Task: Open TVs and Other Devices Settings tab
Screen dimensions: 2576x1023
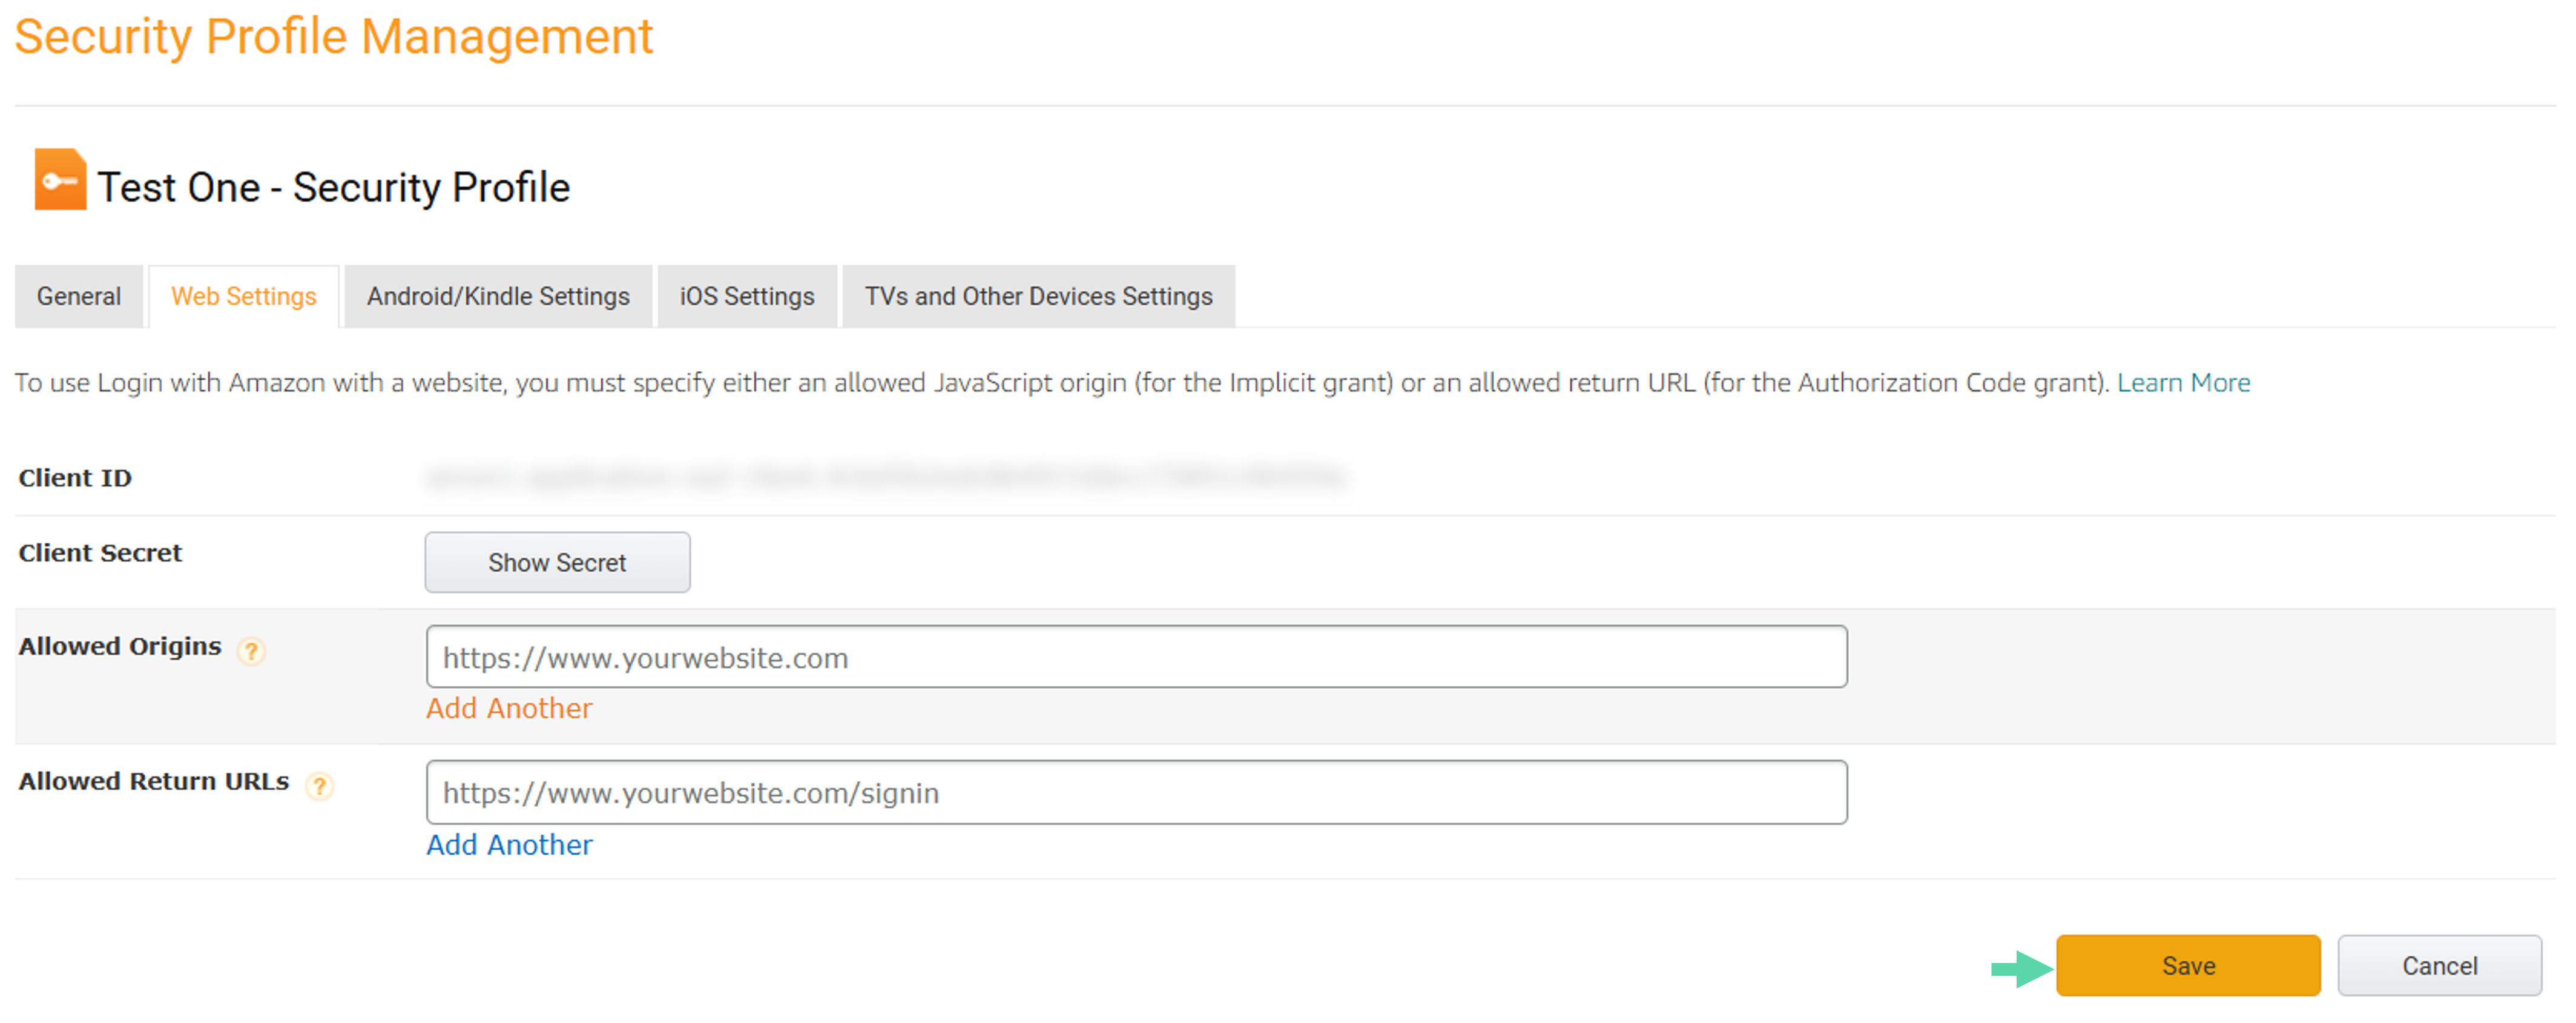Action: coord(1038,296)
